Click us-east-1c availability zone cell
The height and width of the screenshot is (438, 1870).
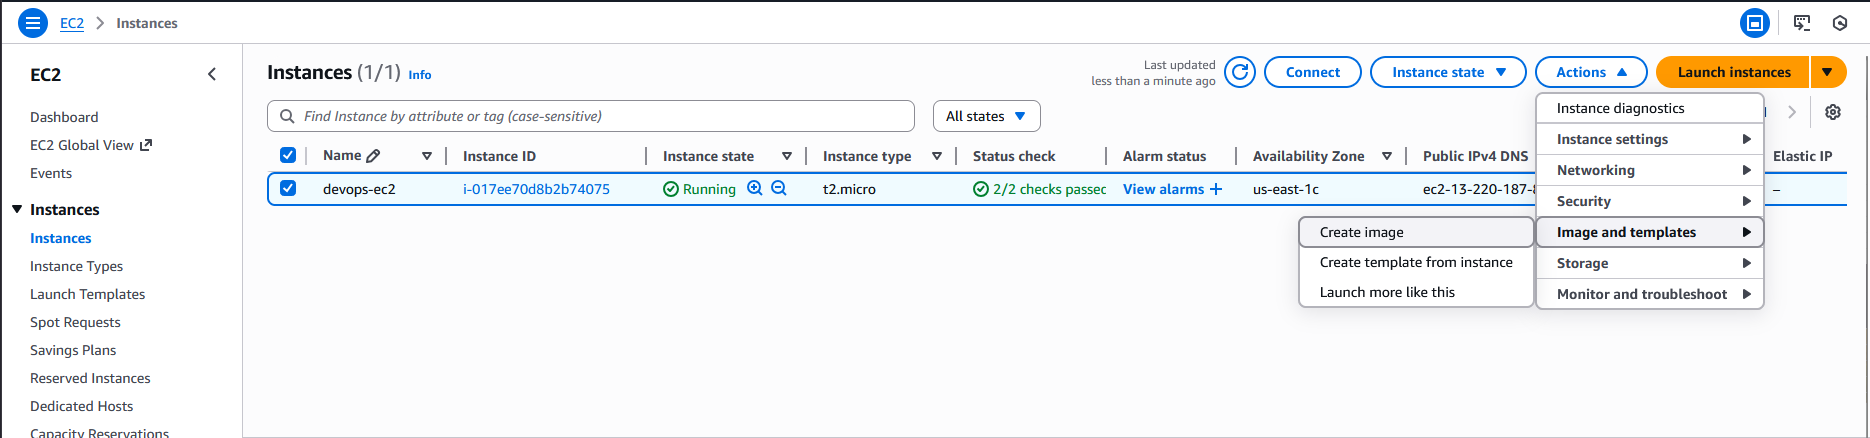point(1286,189)
